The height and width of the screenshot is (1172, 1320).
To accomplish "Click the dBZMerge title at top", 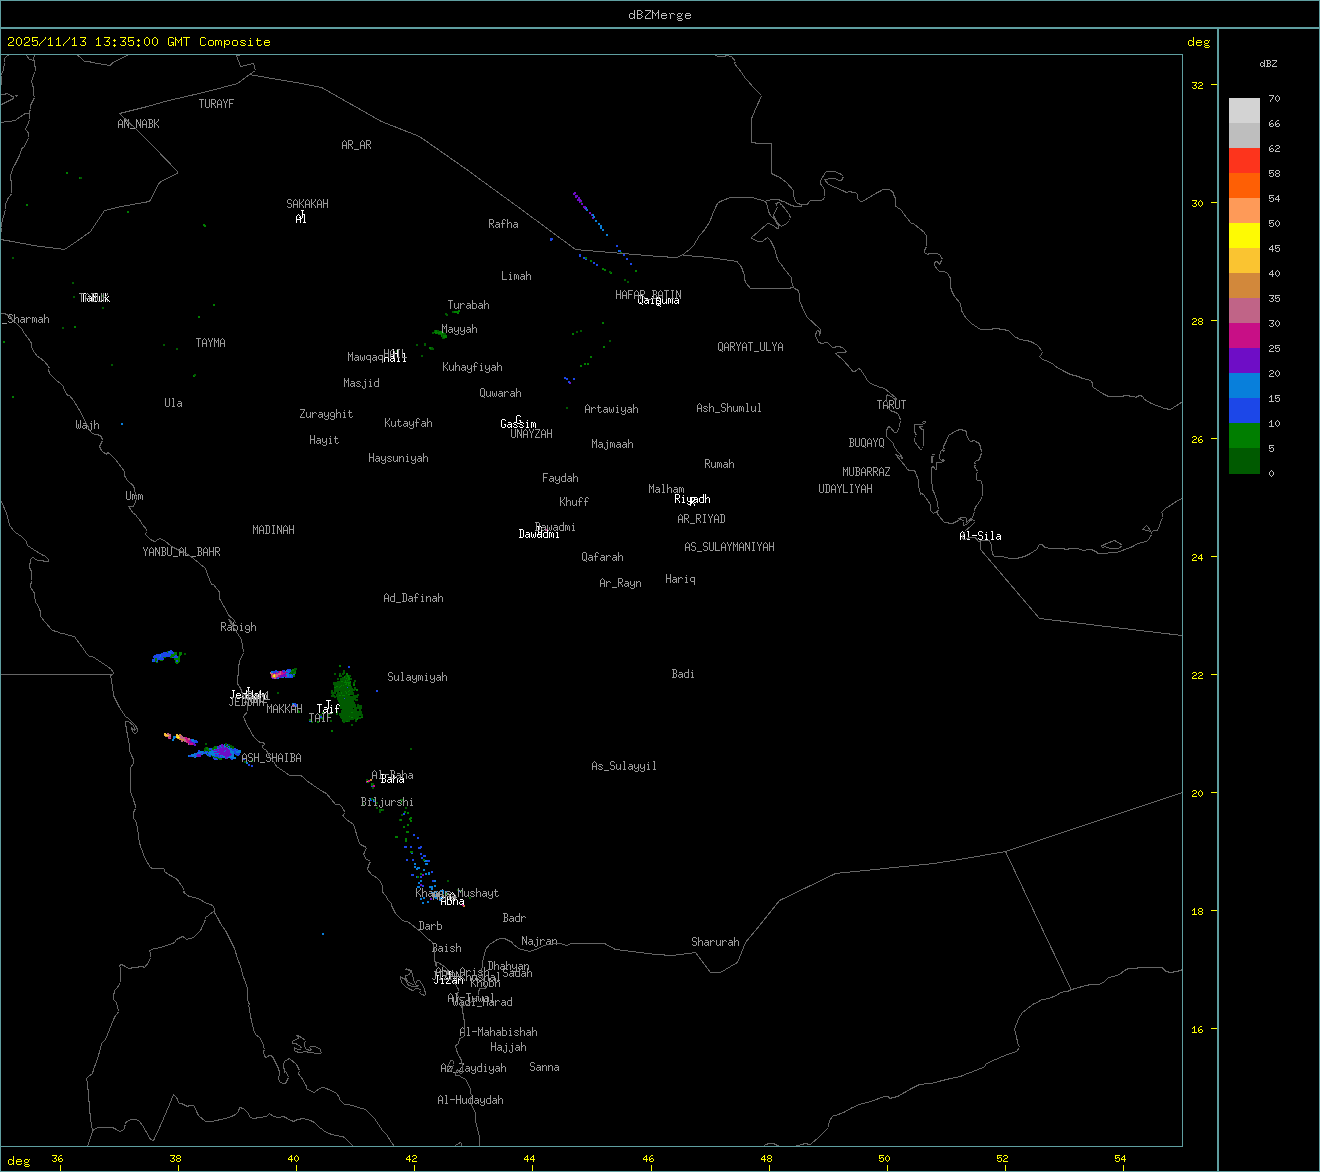I will 659,15.
